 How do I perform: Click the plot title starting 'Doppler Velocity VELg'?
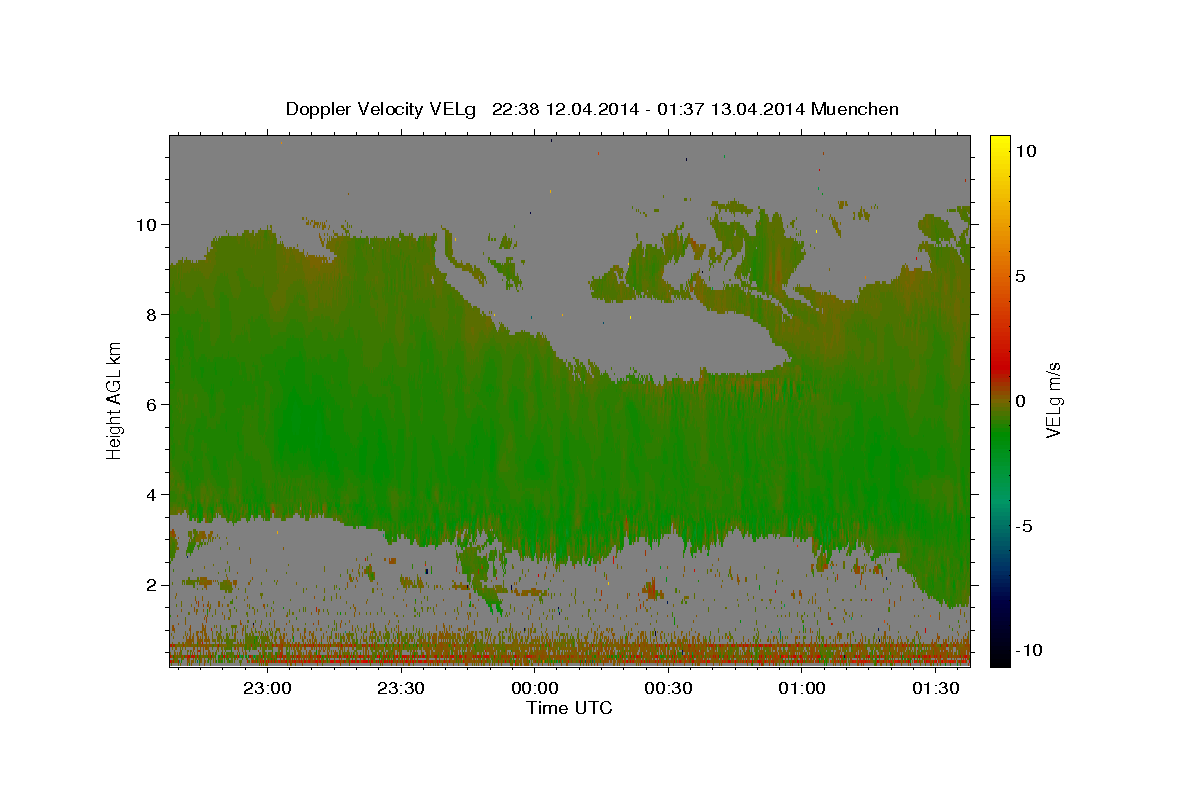pyautogui.click(x=592, y=109)
